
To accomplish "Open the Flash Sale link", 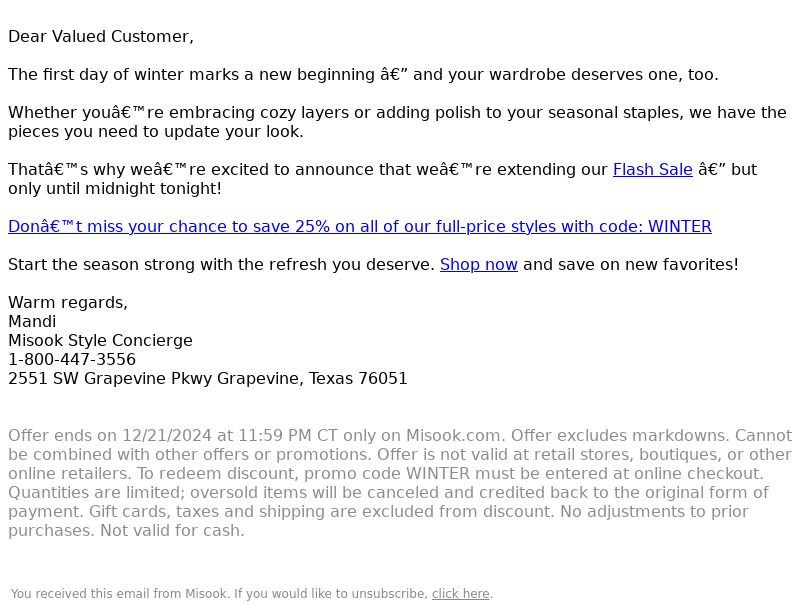I will [x=653, y=169].
